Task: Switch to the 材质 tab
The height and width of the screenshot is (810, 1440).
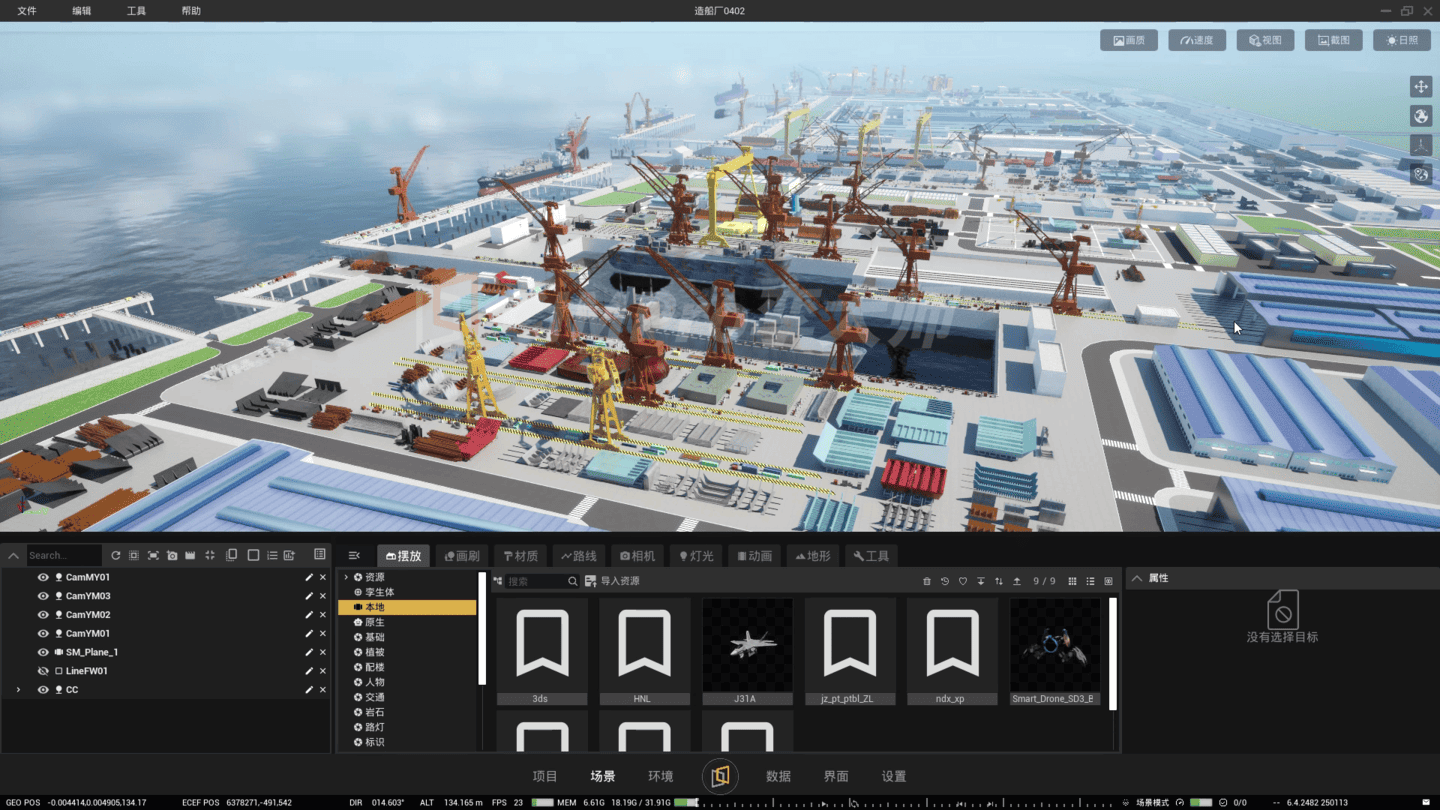Action: [x=521, y=556]
